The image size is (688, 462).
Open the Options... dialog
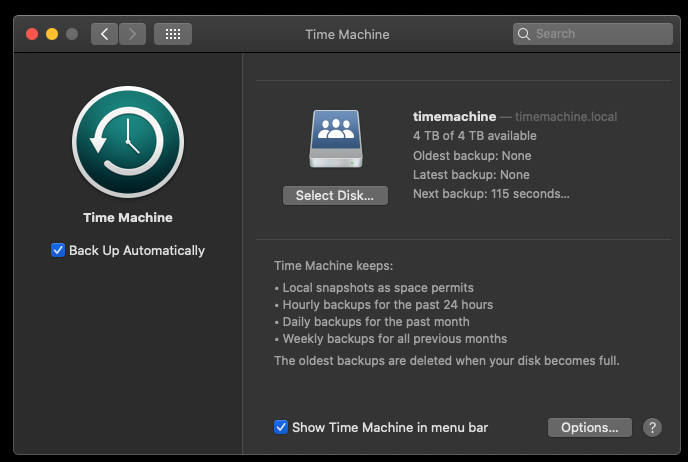[590, 427]
